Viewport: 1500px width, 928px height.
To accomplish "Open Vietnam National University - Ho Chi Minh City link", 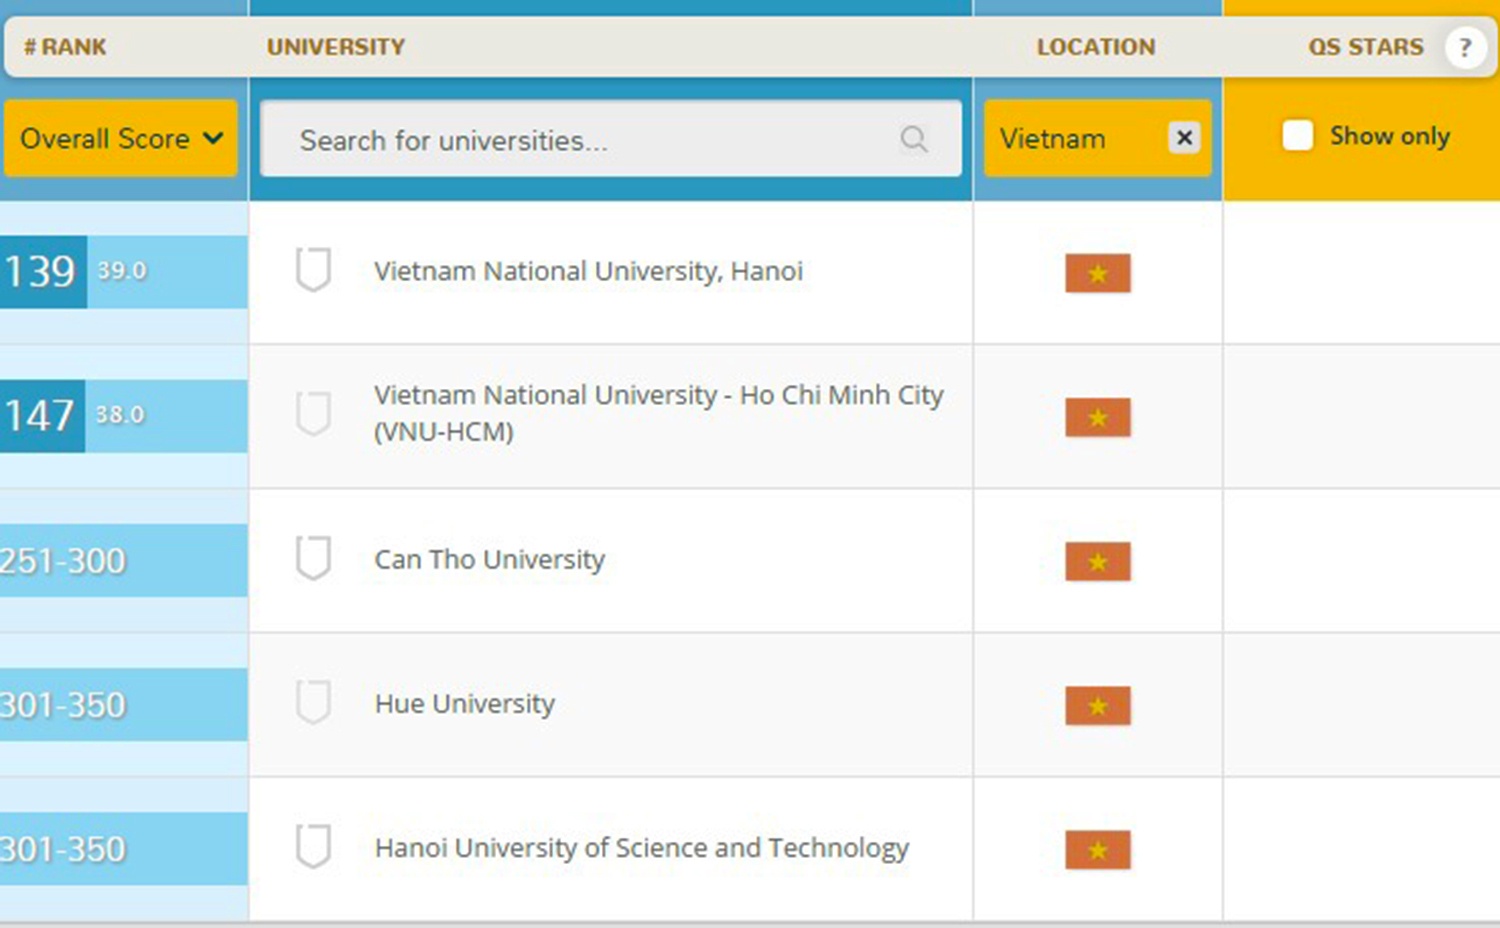I will coord(658,396).
